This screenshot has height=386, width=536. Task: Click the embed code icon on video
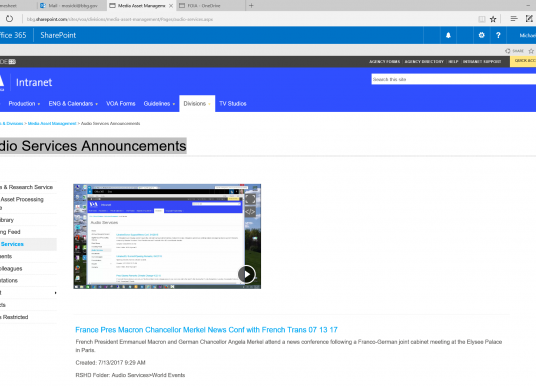click(250, 212)
